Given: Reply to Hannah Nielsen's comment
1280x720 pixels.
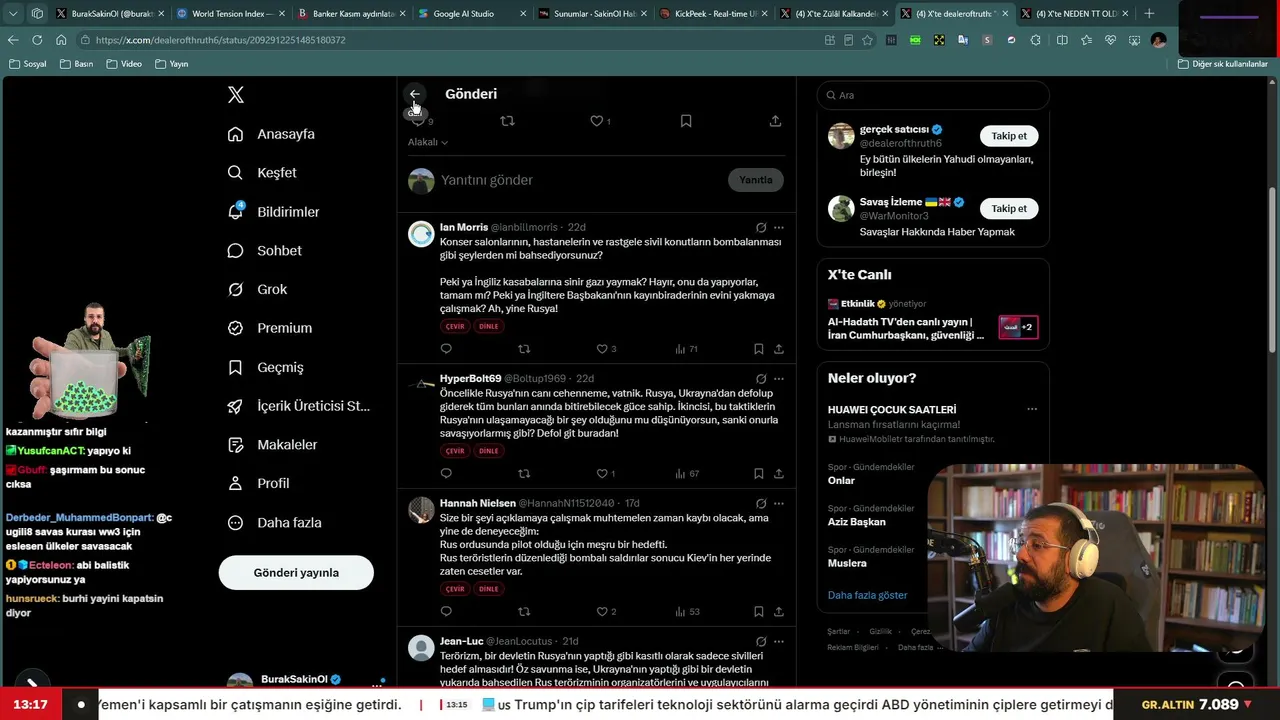Looking at the screenshot, I should (x=446, y=612).
